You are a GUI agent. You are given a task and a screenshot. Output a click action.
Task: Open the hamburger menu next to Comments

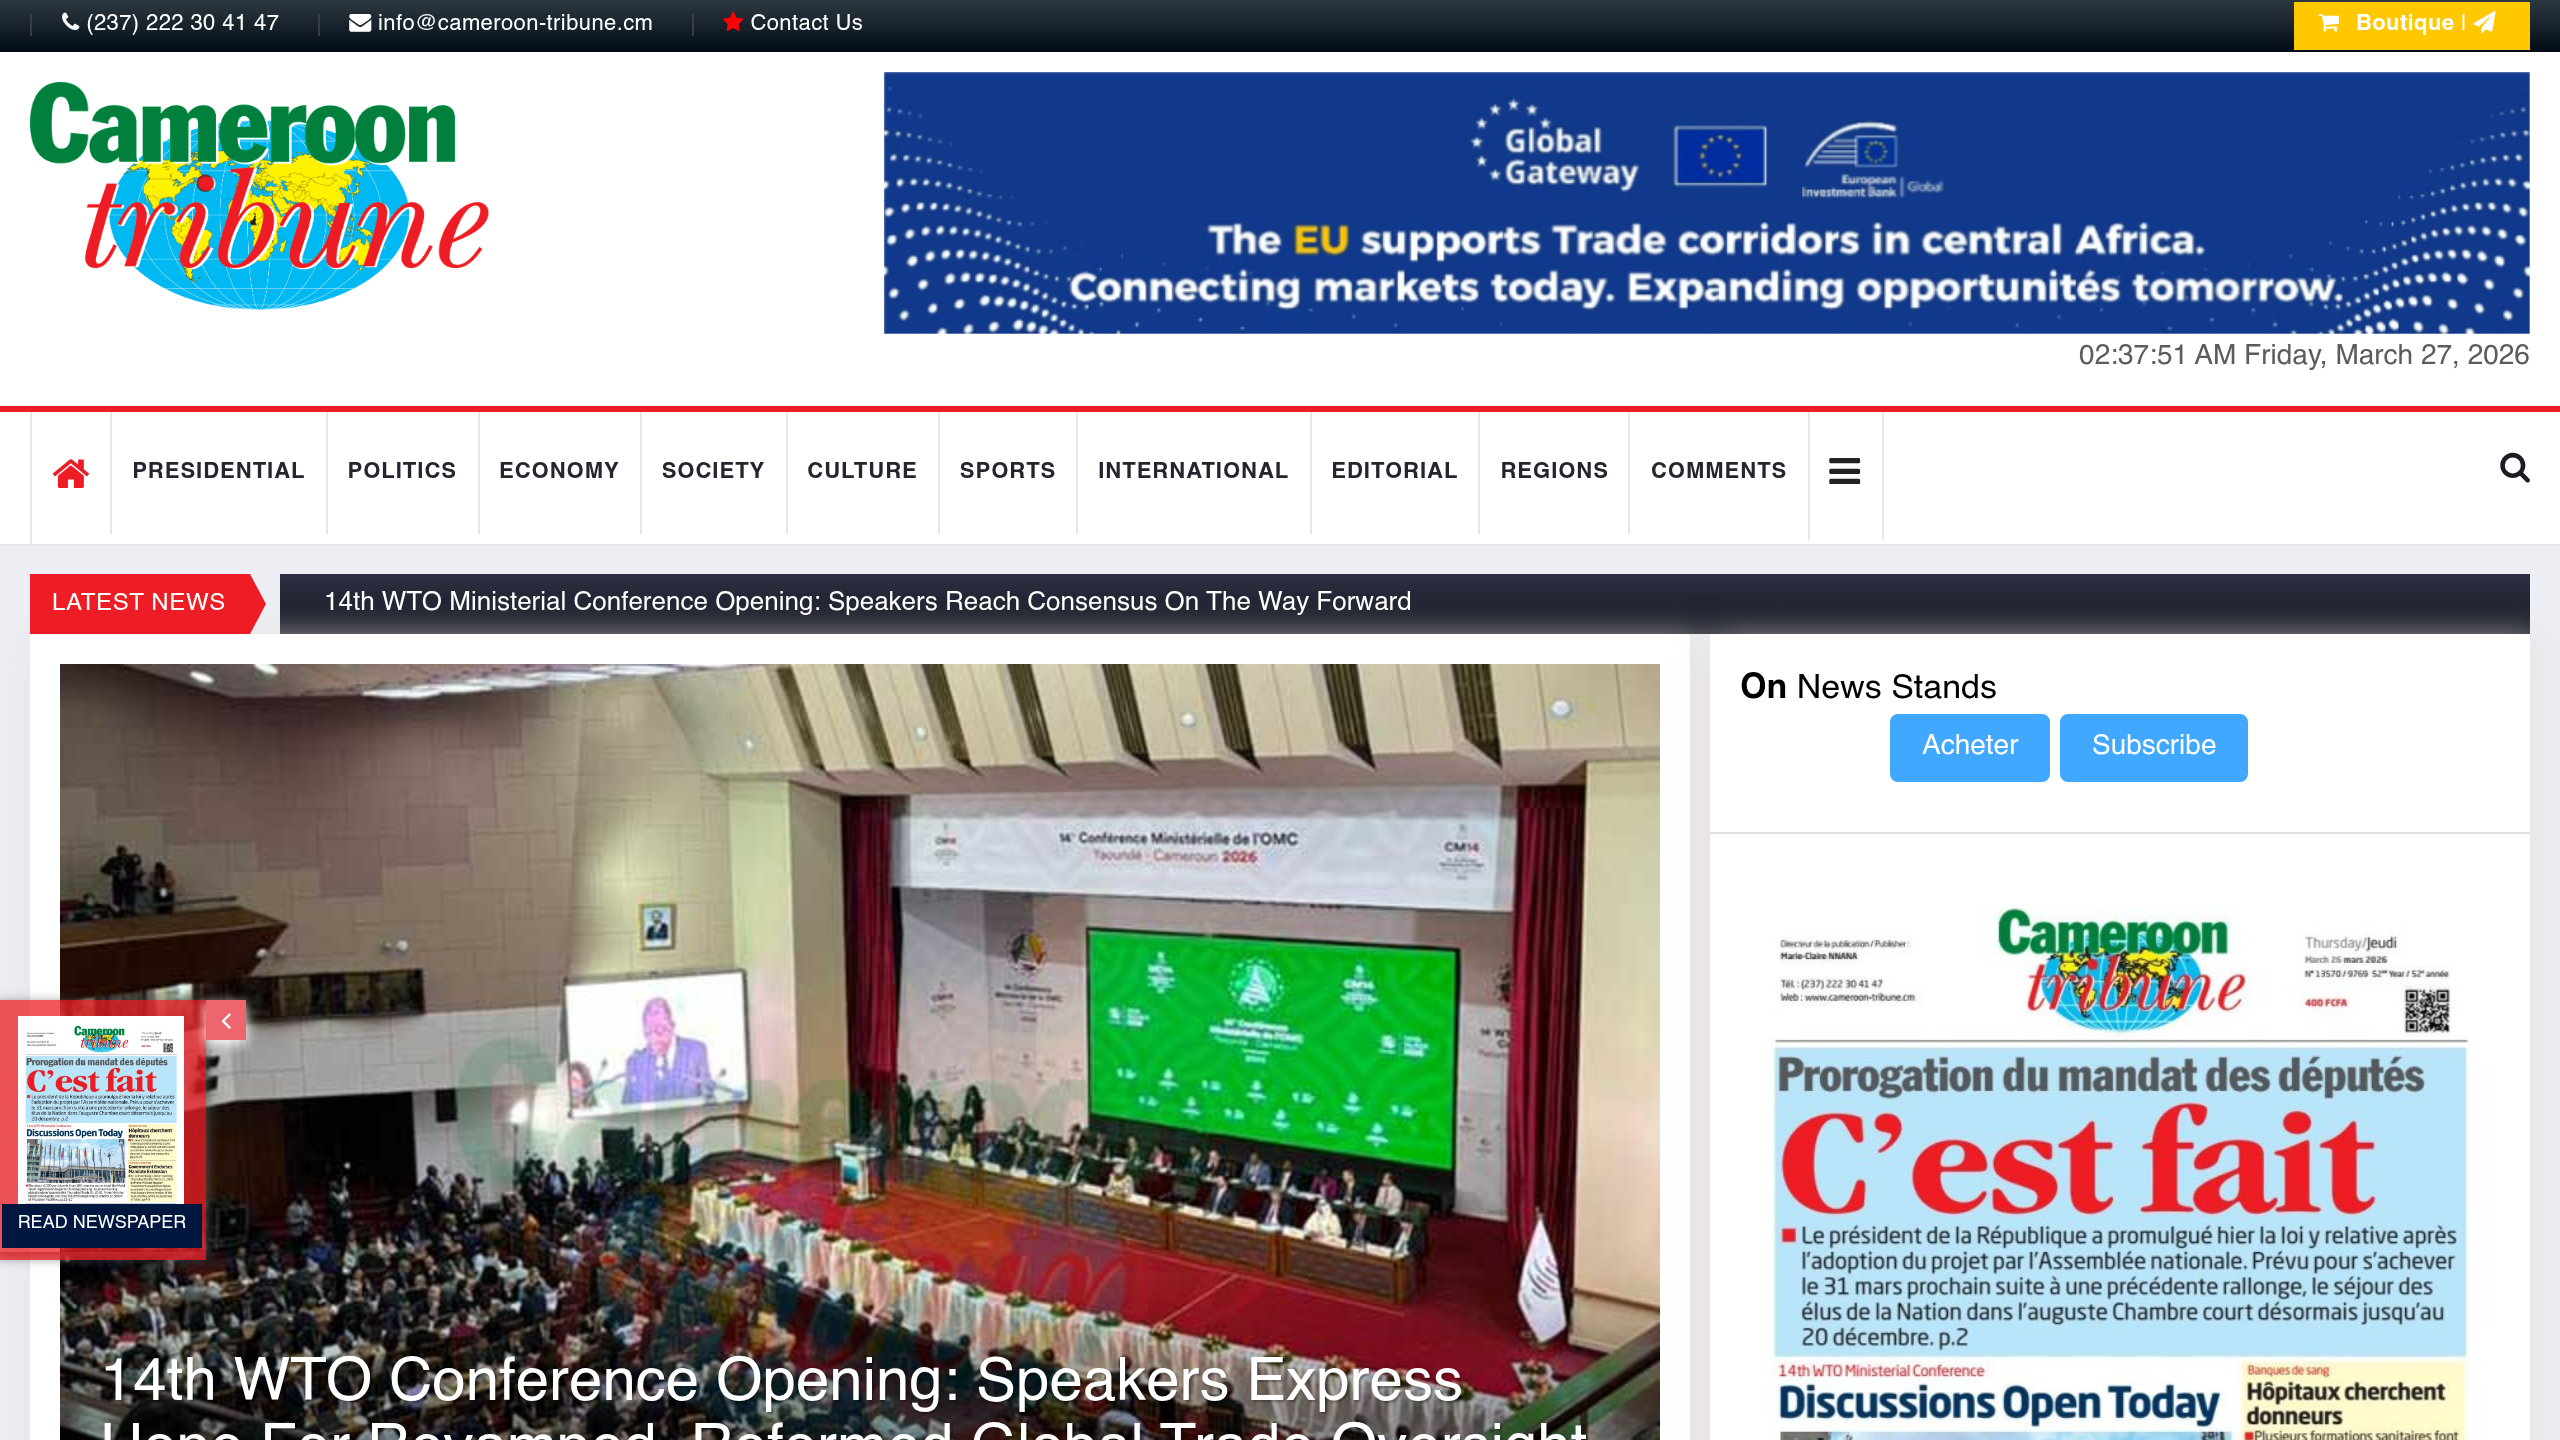1844,471
